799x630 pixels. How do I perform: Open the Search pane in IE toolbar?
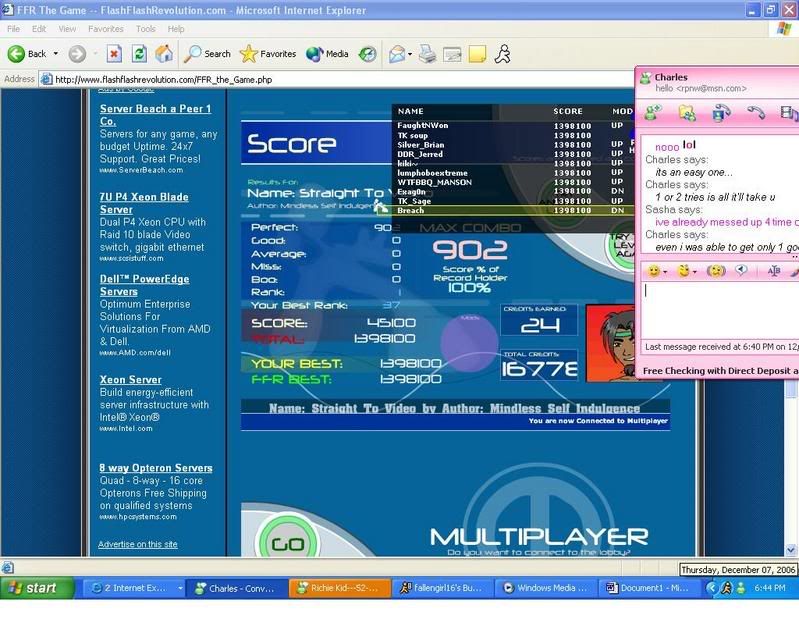coord(207,54)
